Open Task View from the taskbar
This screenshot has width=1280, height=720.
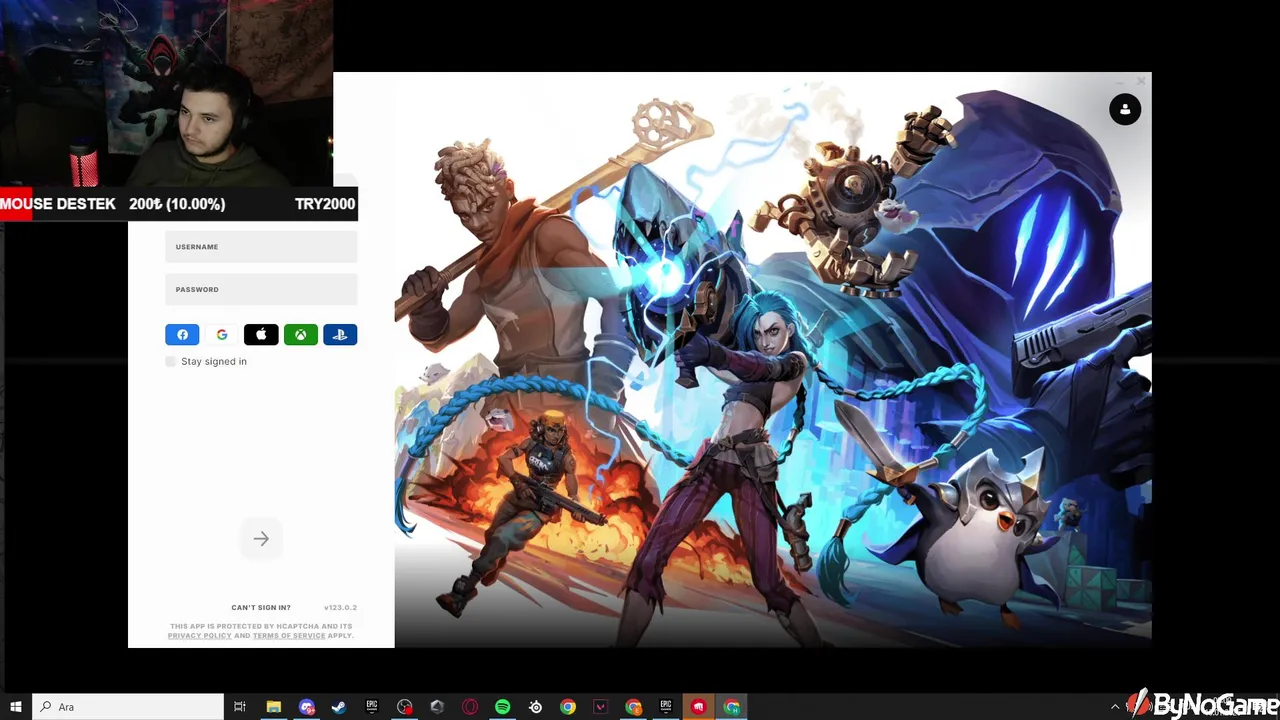tap(240, 707)
